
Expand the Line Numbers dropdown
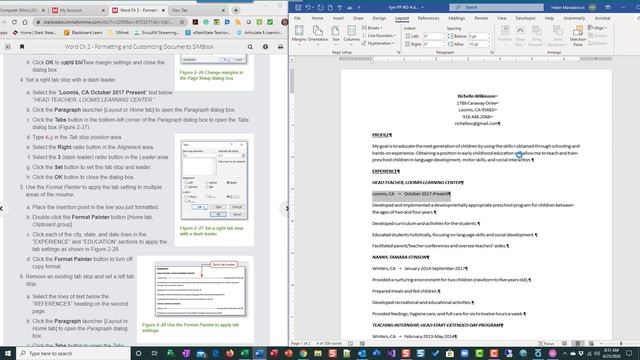(379, 36)
